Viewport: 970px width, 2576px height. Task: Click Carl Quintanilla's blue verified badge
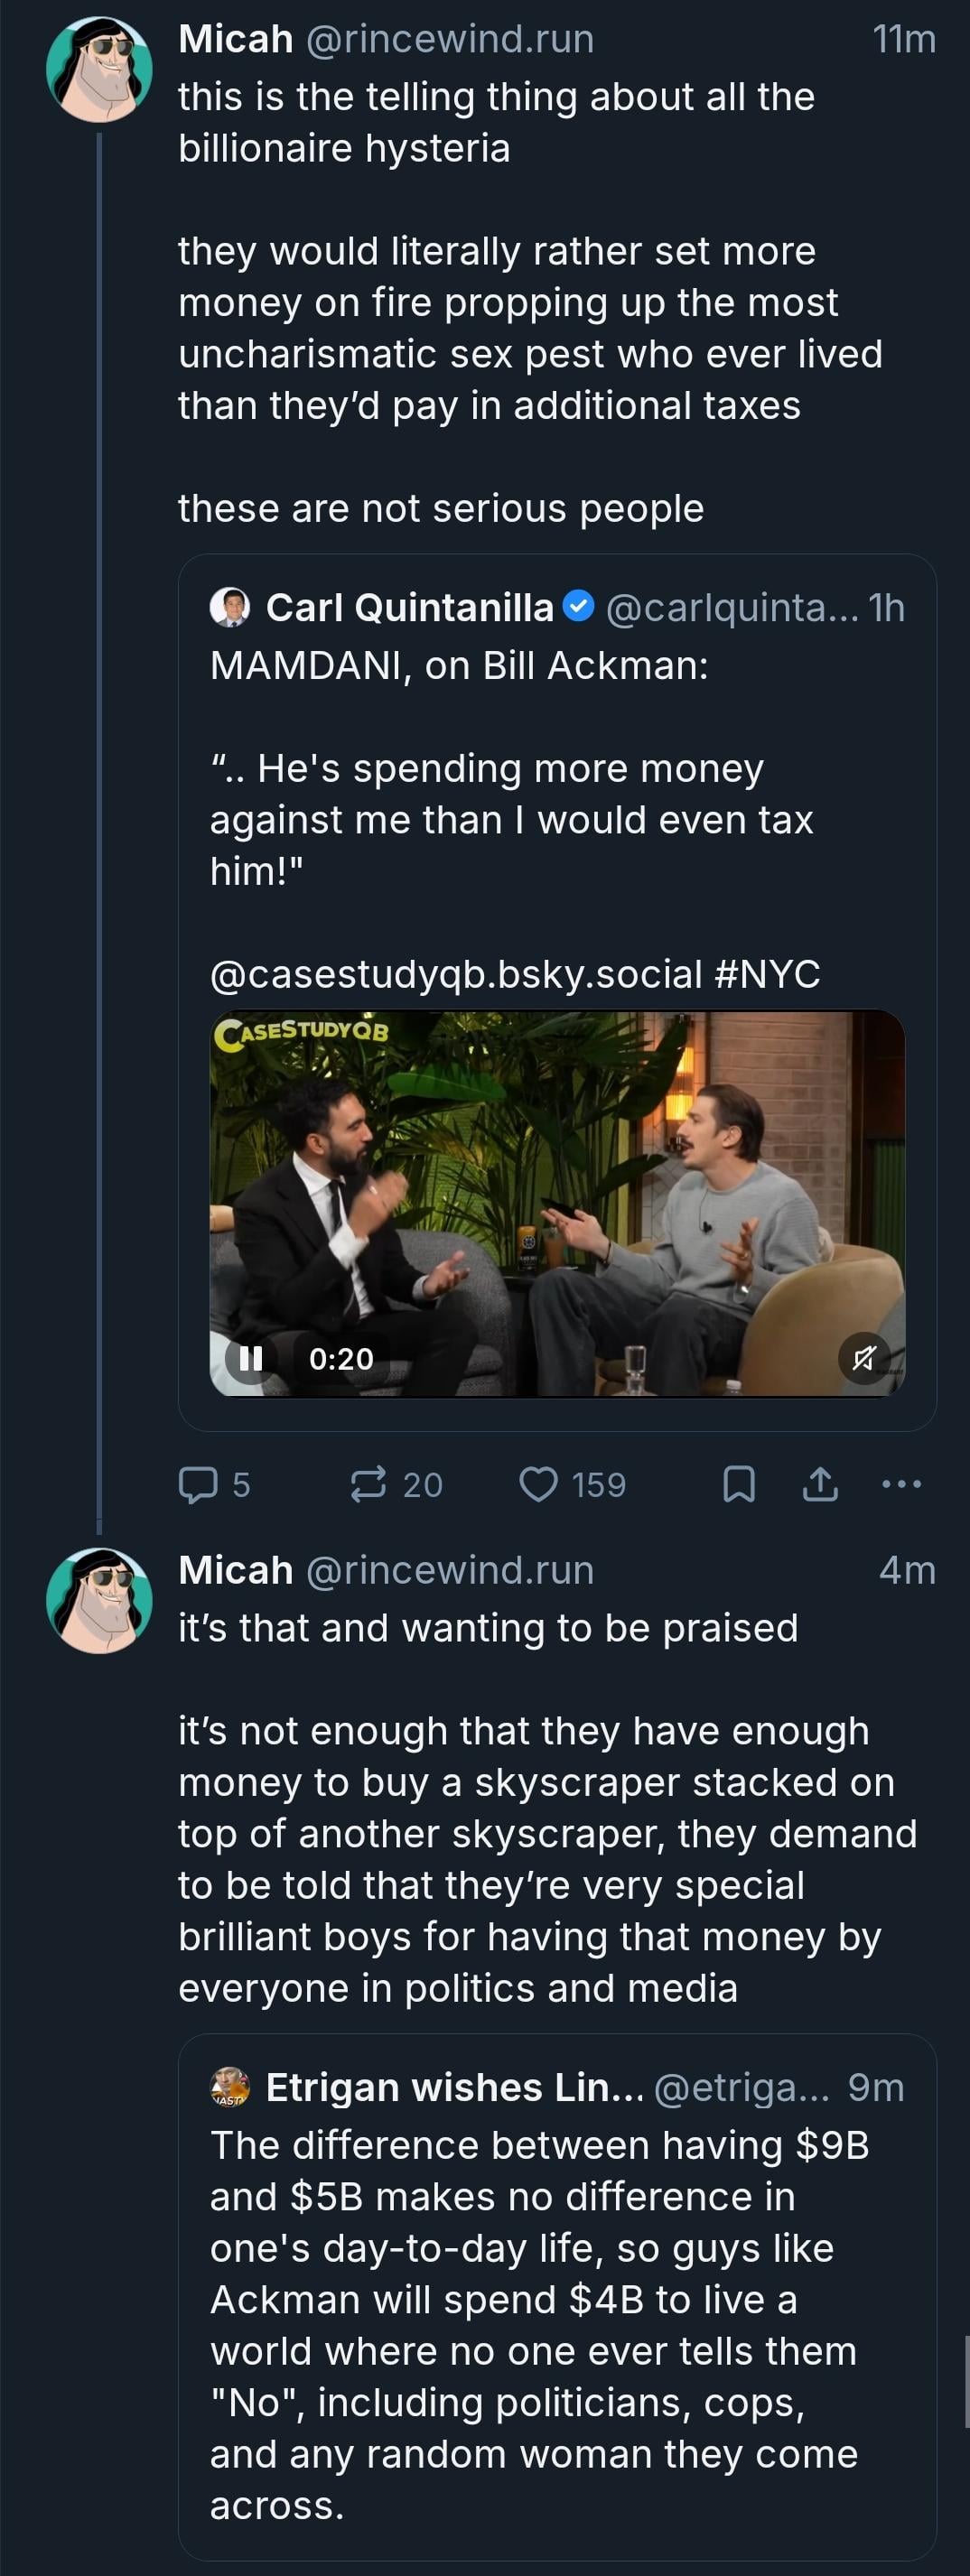point(579,606)
